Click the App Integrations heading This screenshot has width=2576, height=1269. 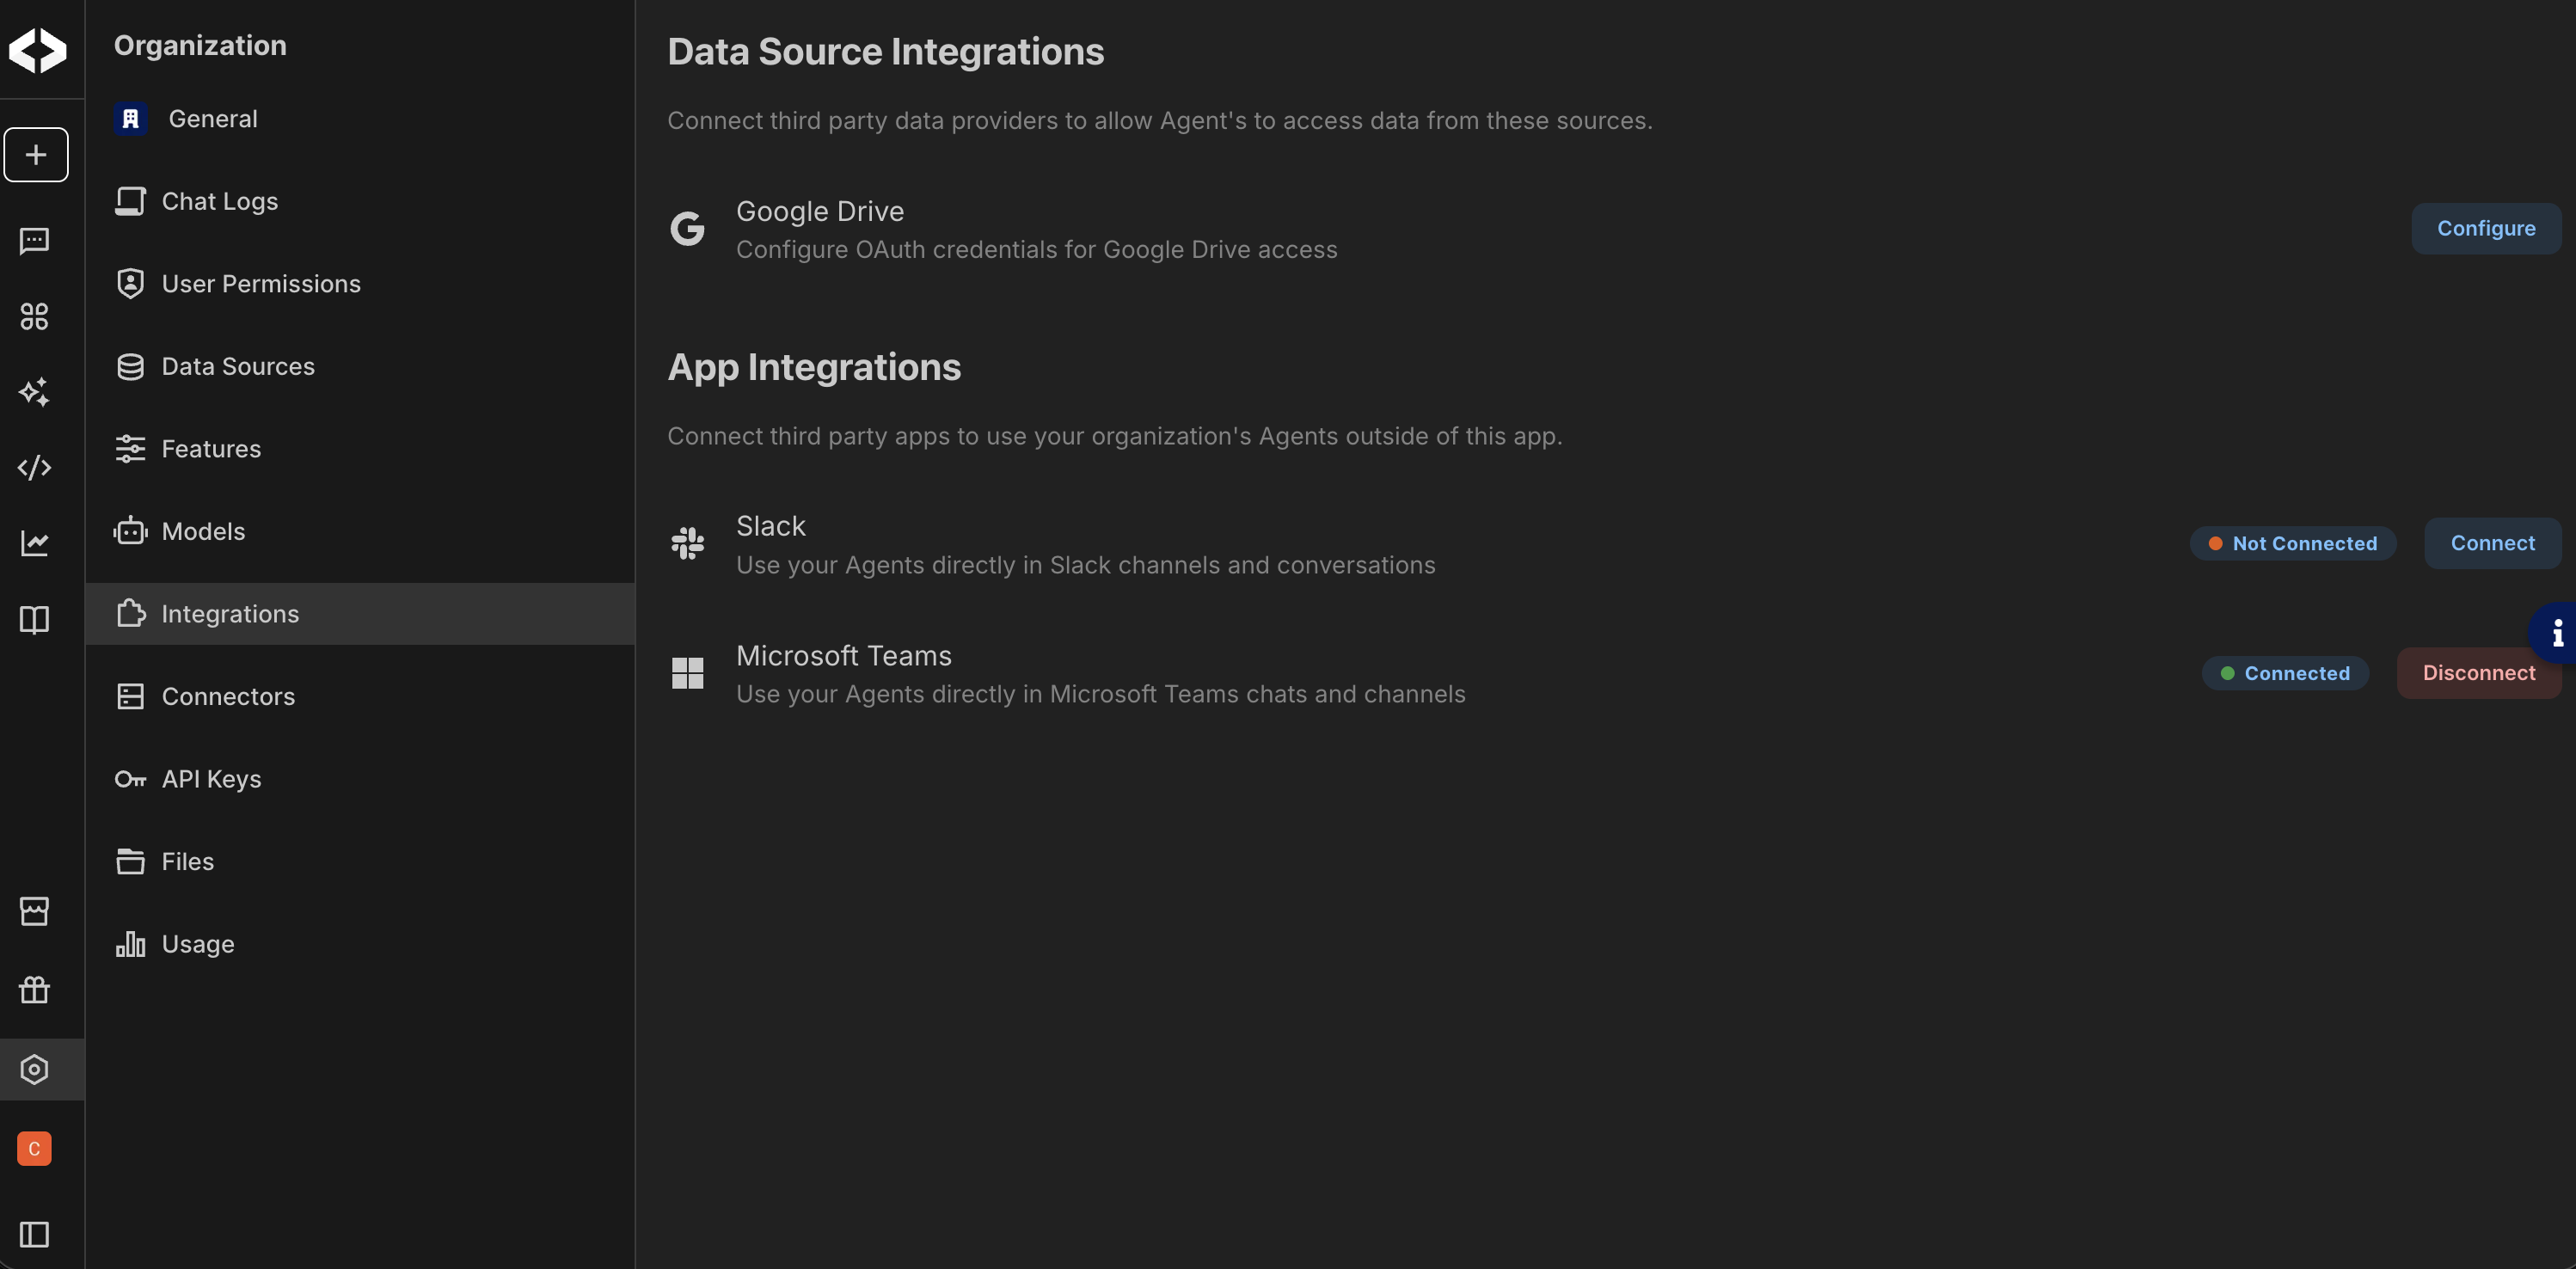[814, 368]
